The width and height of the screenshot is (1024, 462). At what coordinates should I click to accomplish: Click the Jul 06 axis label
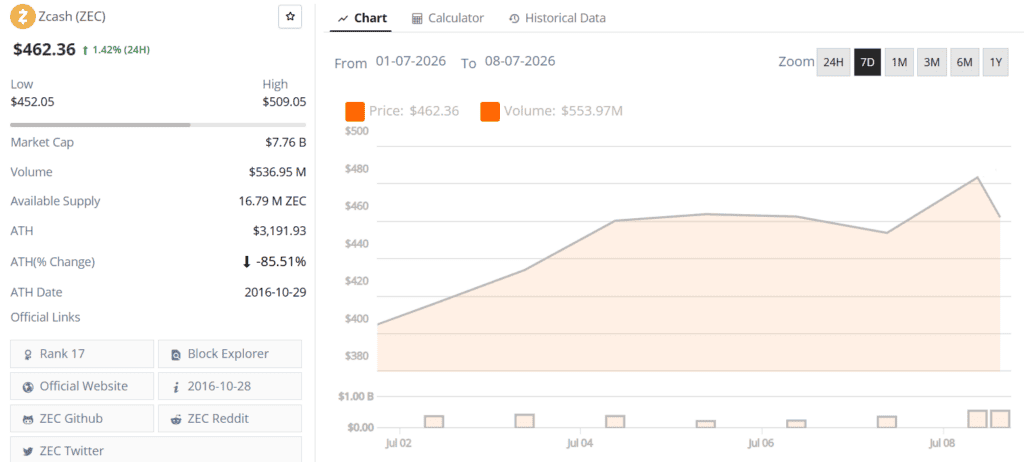coord(761,444)
